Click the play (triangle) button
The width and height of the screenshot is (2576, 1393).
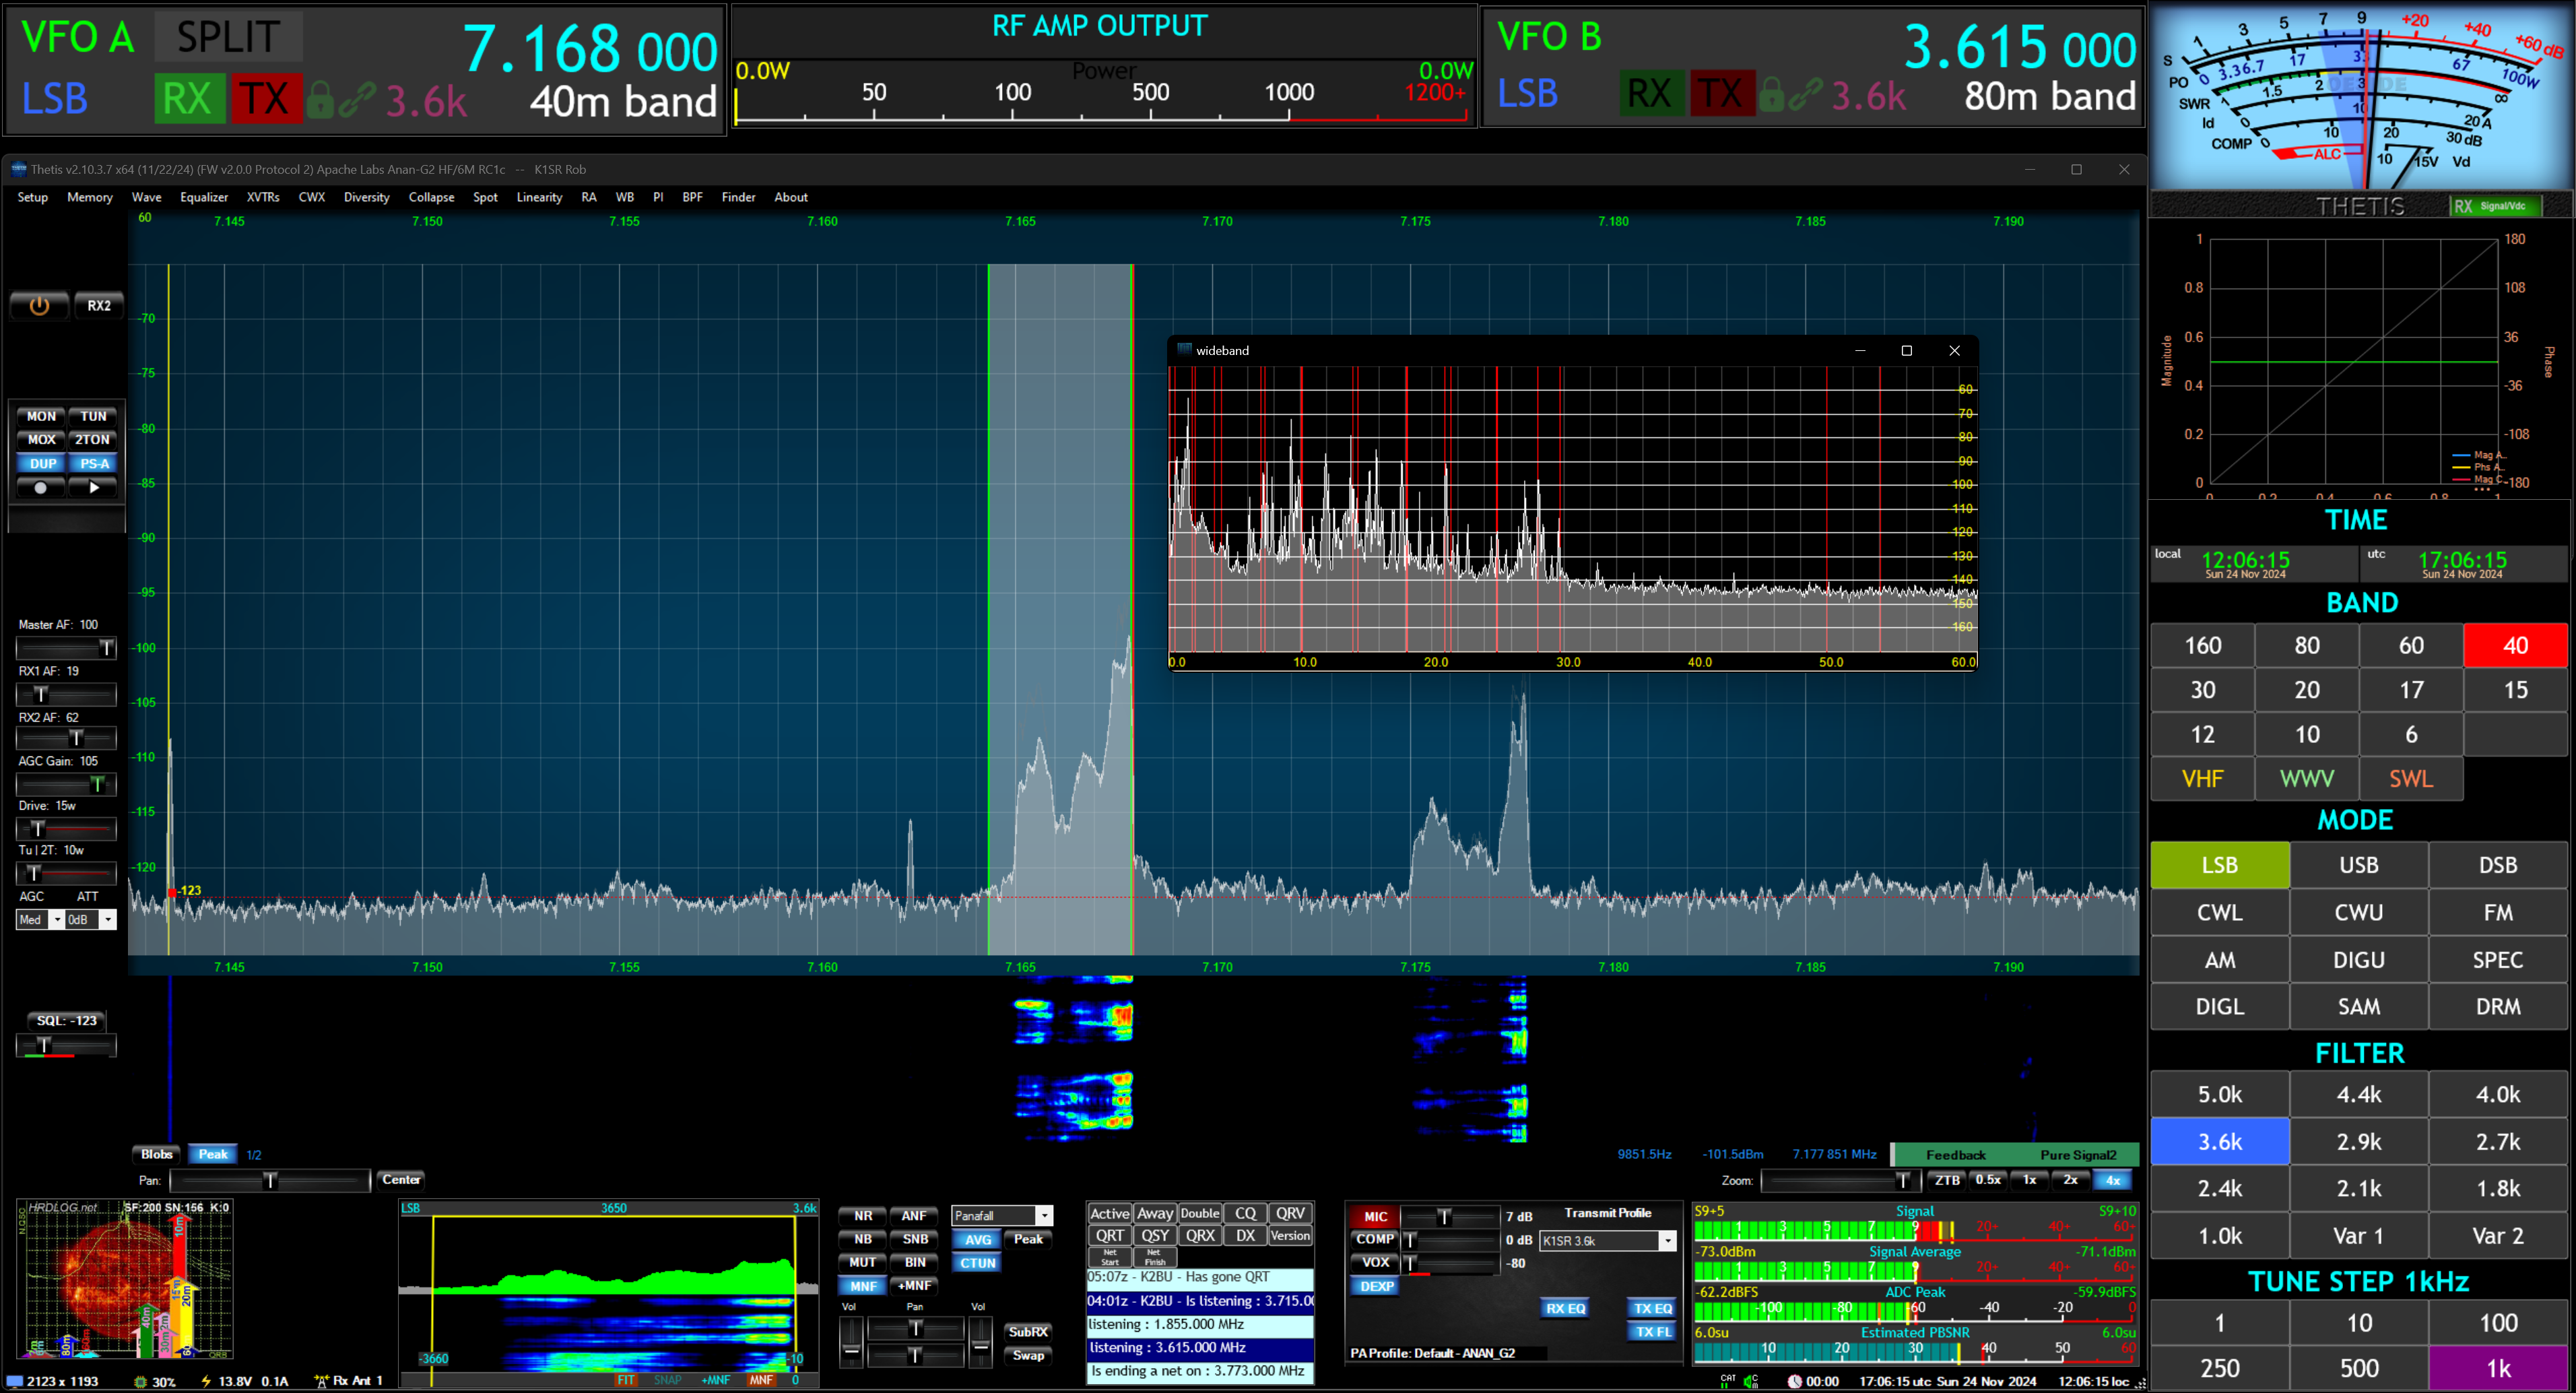tap(94, 488)
